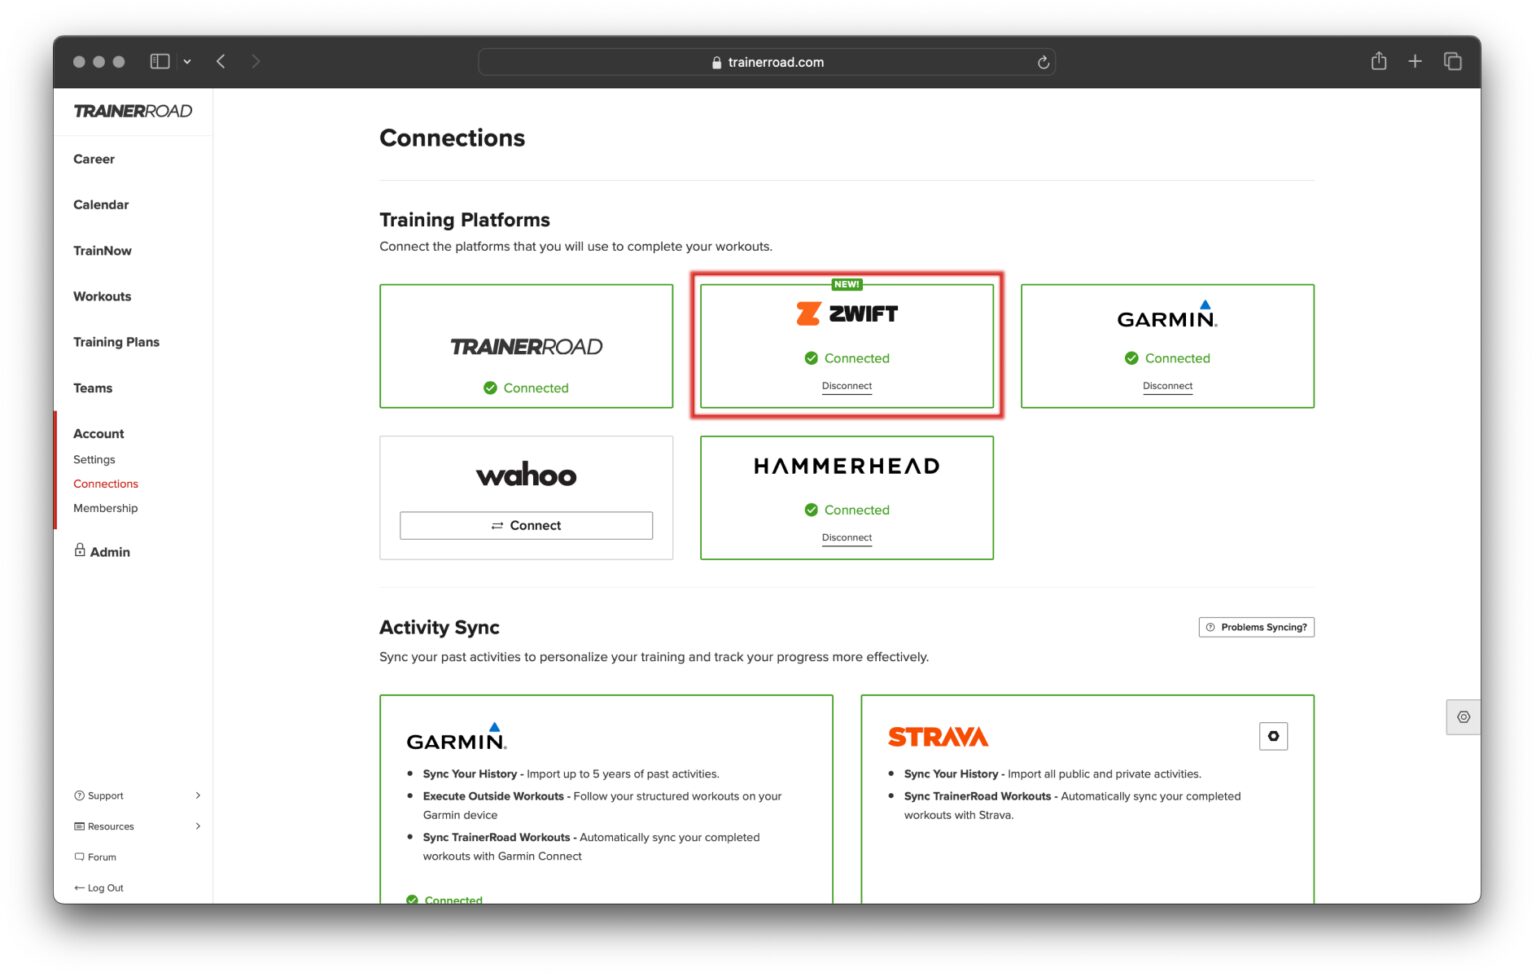Click the Log Out arrow icon
This screenshot has width=1536, height=977.
[79, 887]
